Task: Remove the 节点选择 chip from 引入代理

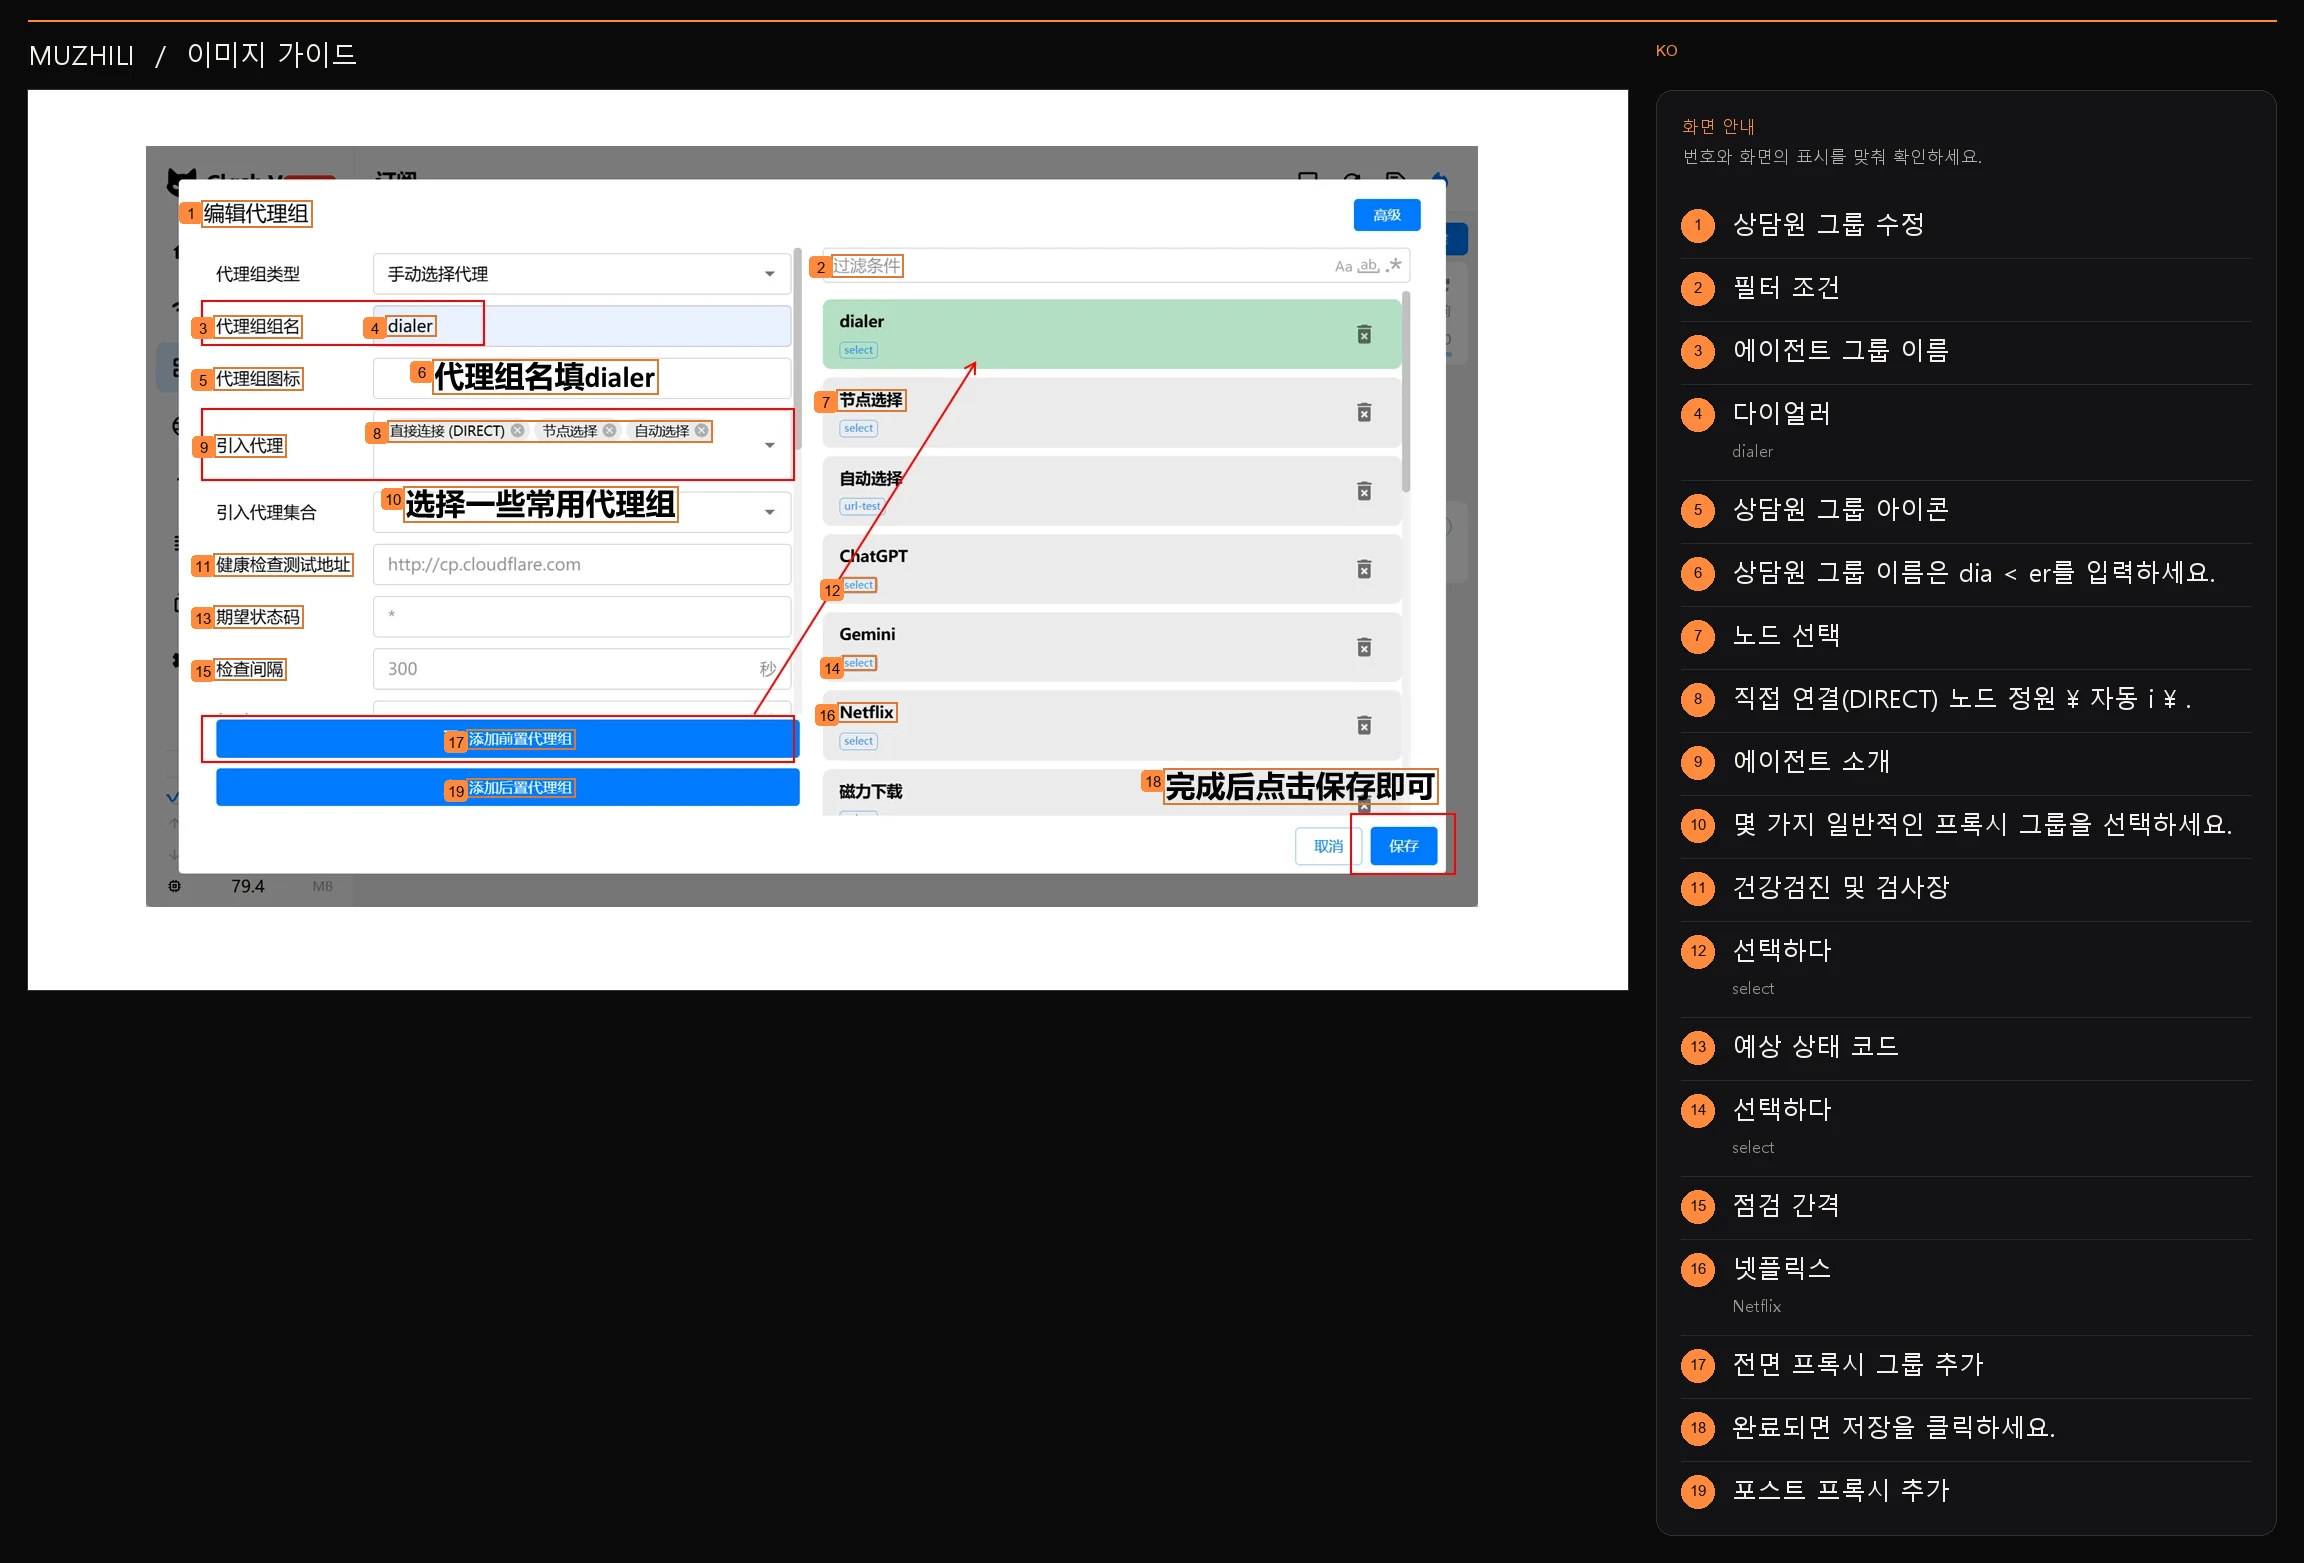Action: [610, 431]
